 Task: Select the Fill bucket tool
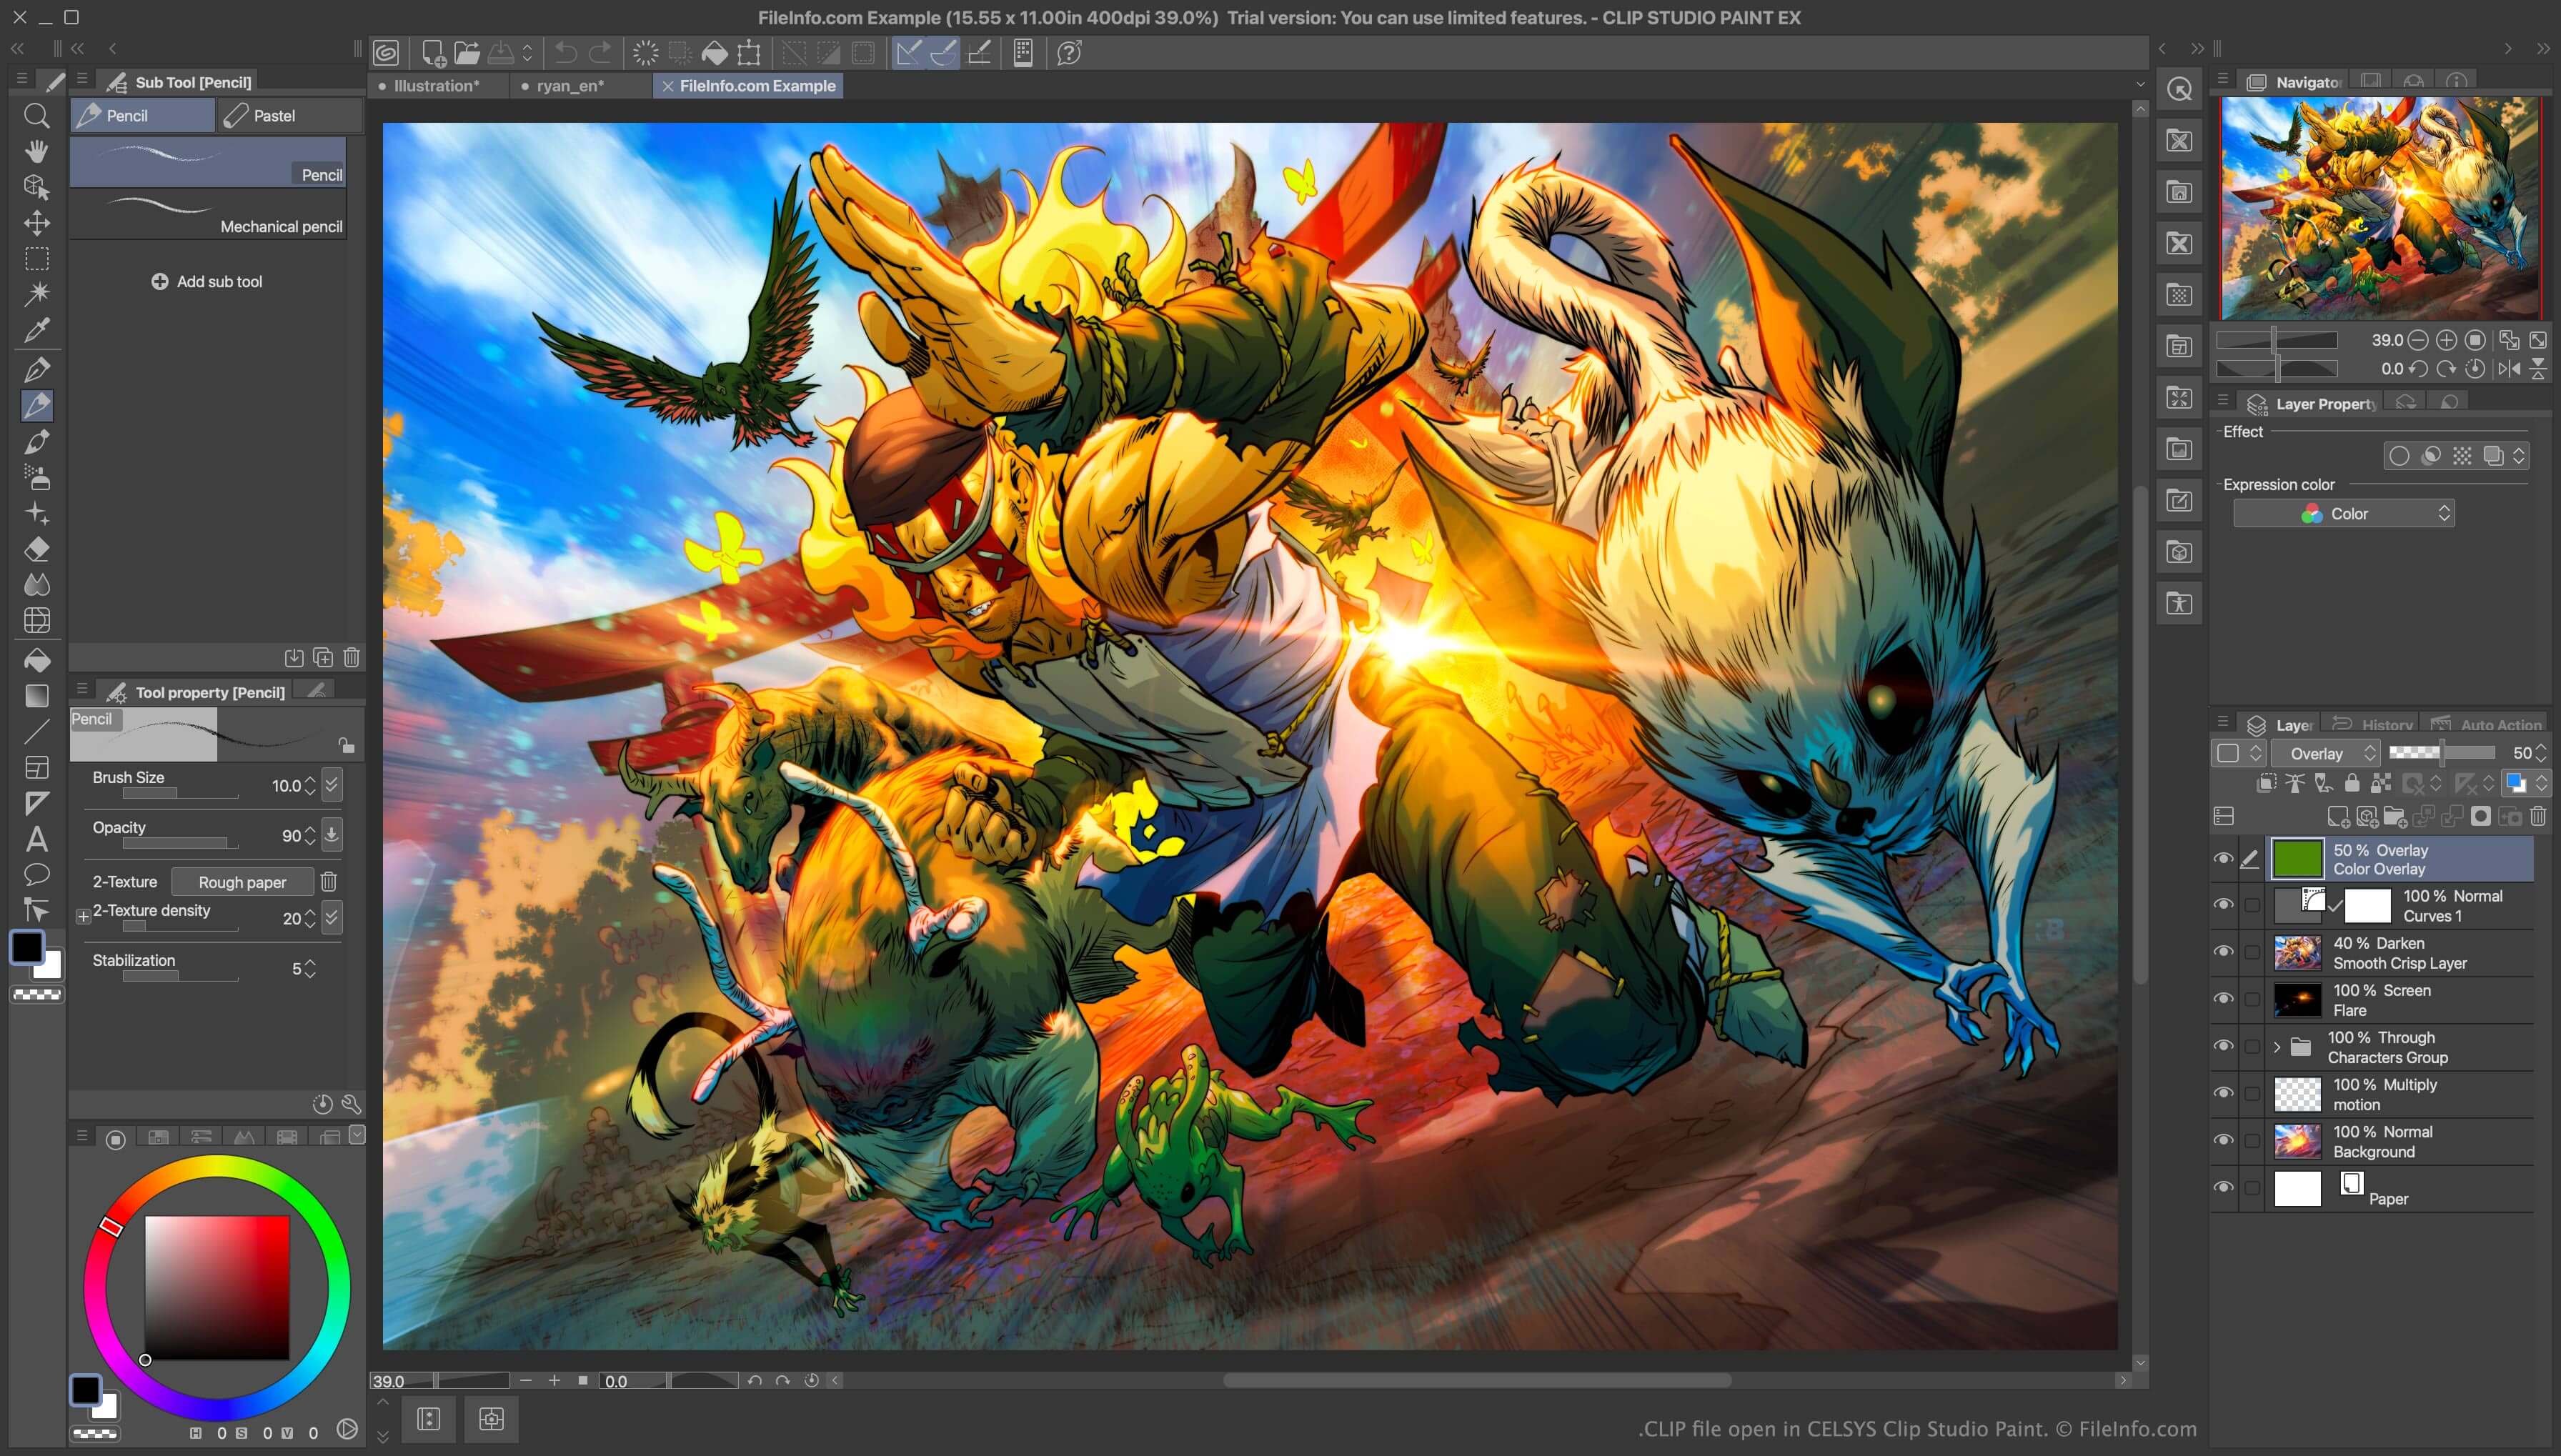[37, 659]
